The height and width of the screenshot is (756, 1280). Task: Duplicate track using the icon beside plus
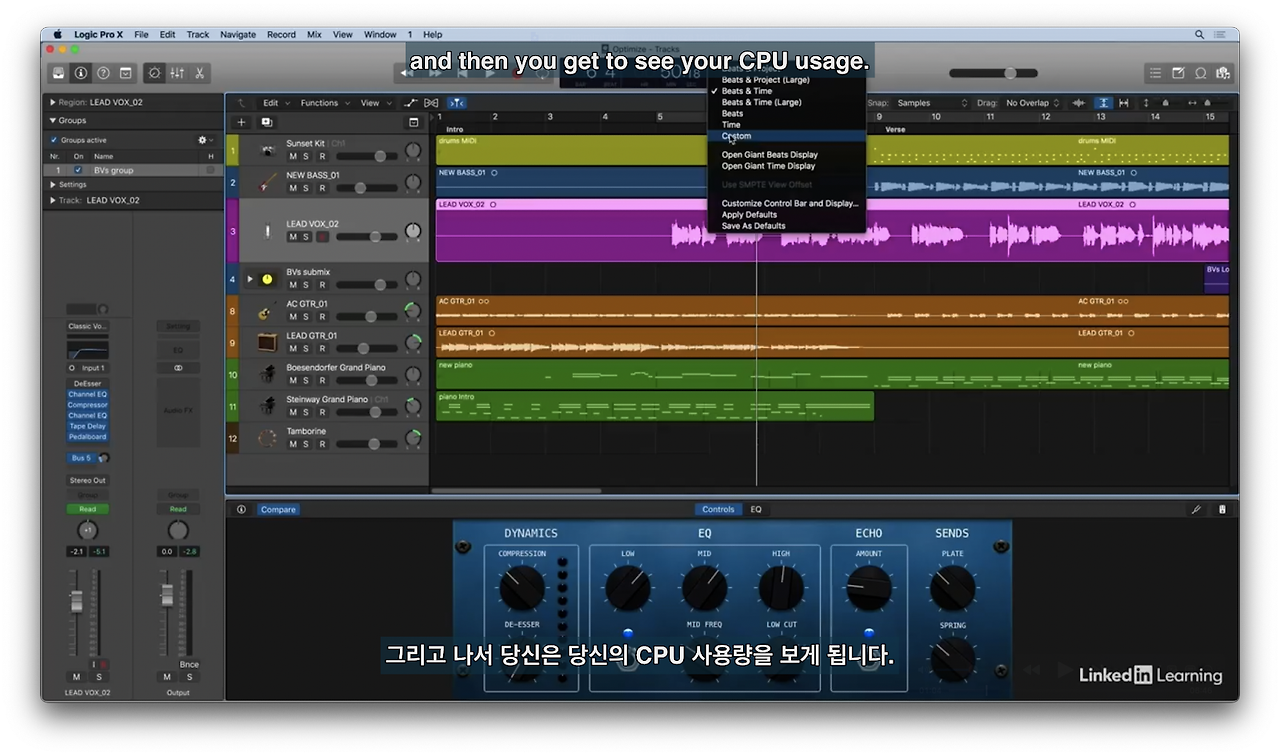click(267, 122)
